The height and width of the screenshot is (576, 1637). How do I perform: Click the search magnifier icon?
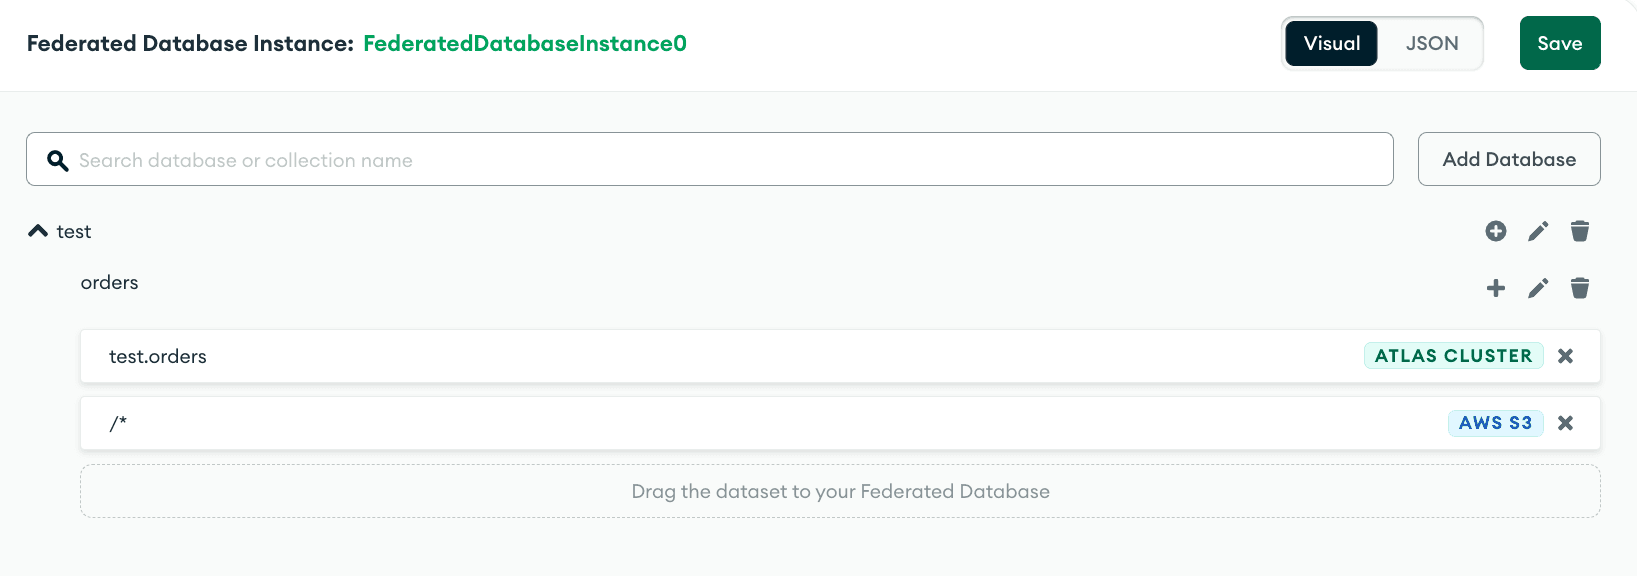57,160
